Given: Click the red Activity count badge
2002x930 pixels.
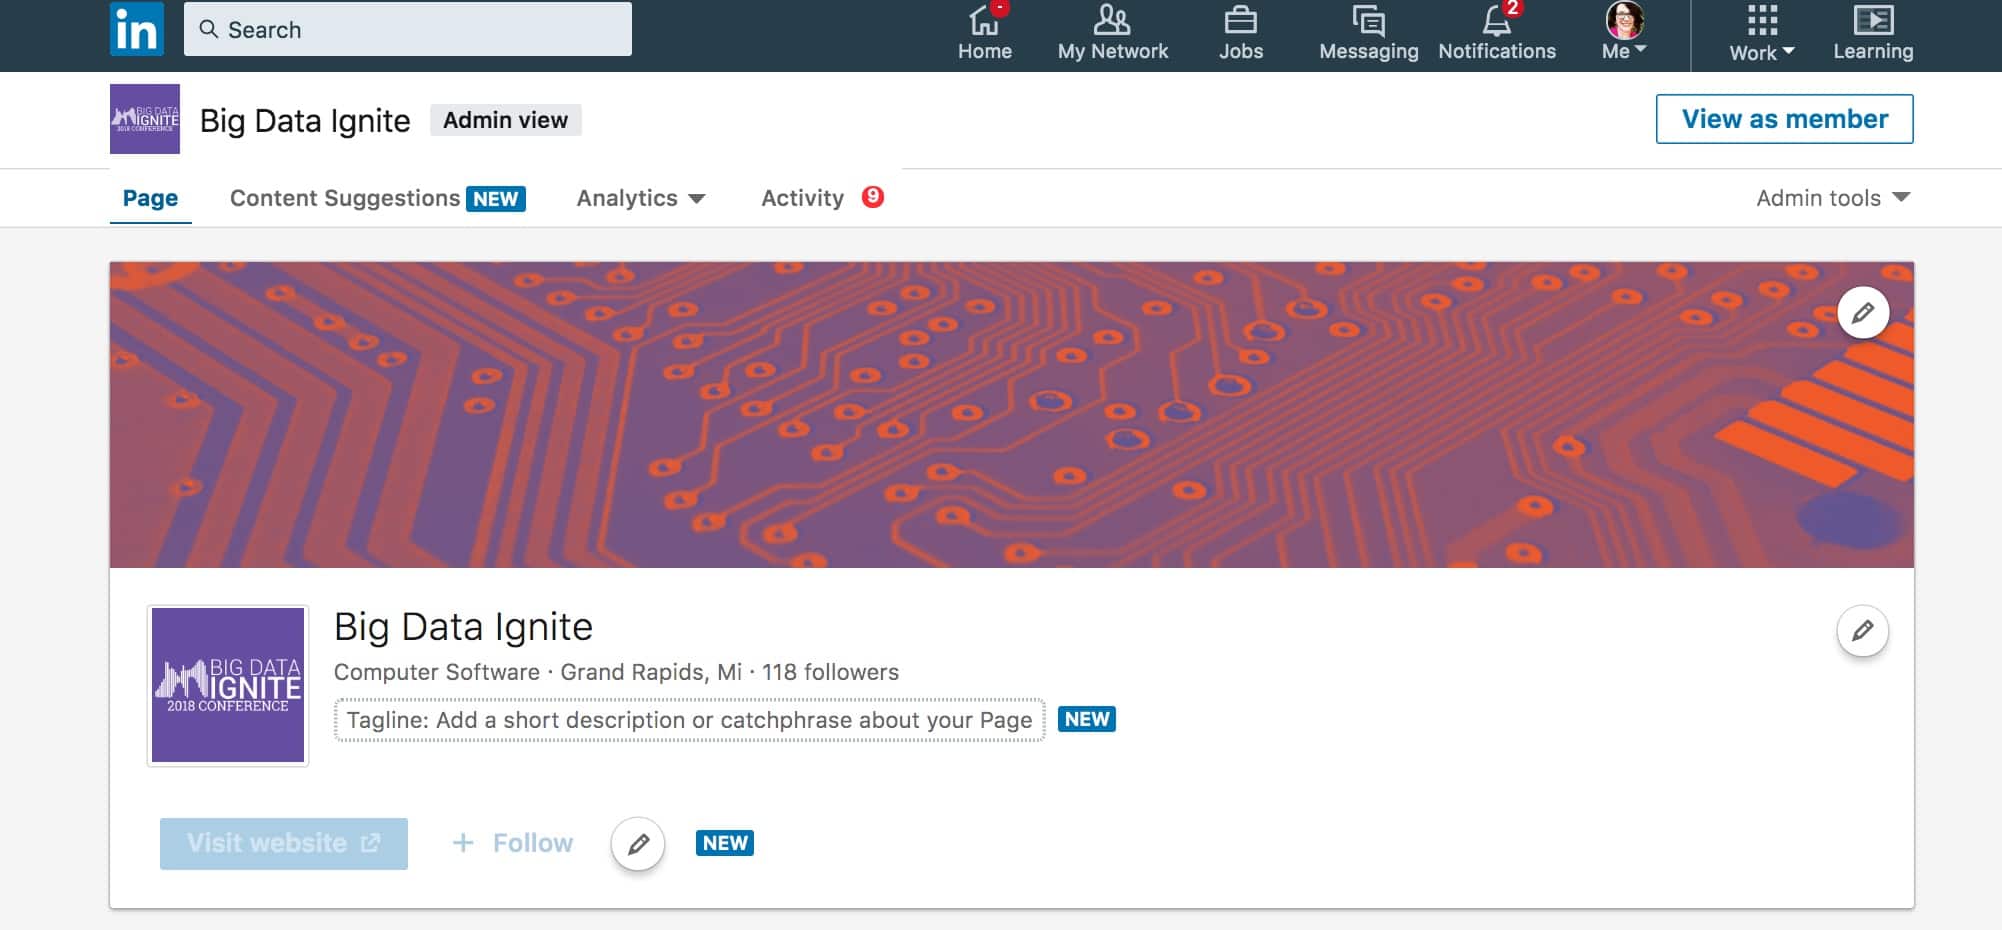Looking at the screenshot, I should tap(873, 197).
